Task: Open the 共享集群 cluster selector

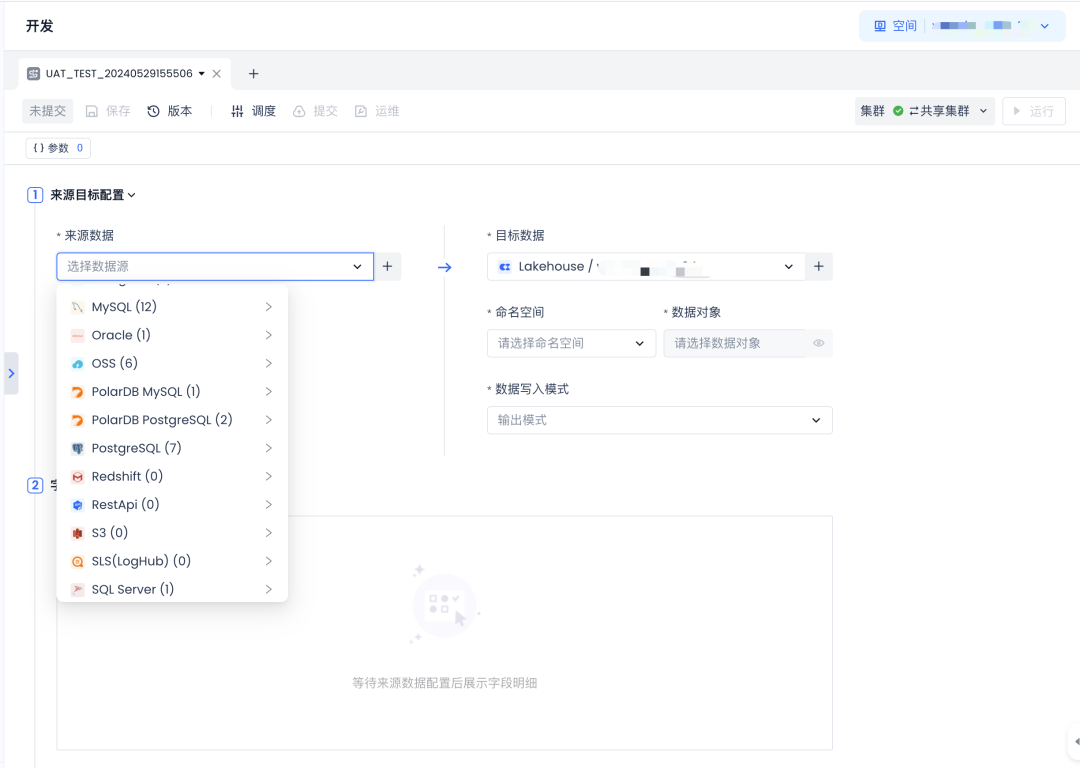Action: point(924,111)
